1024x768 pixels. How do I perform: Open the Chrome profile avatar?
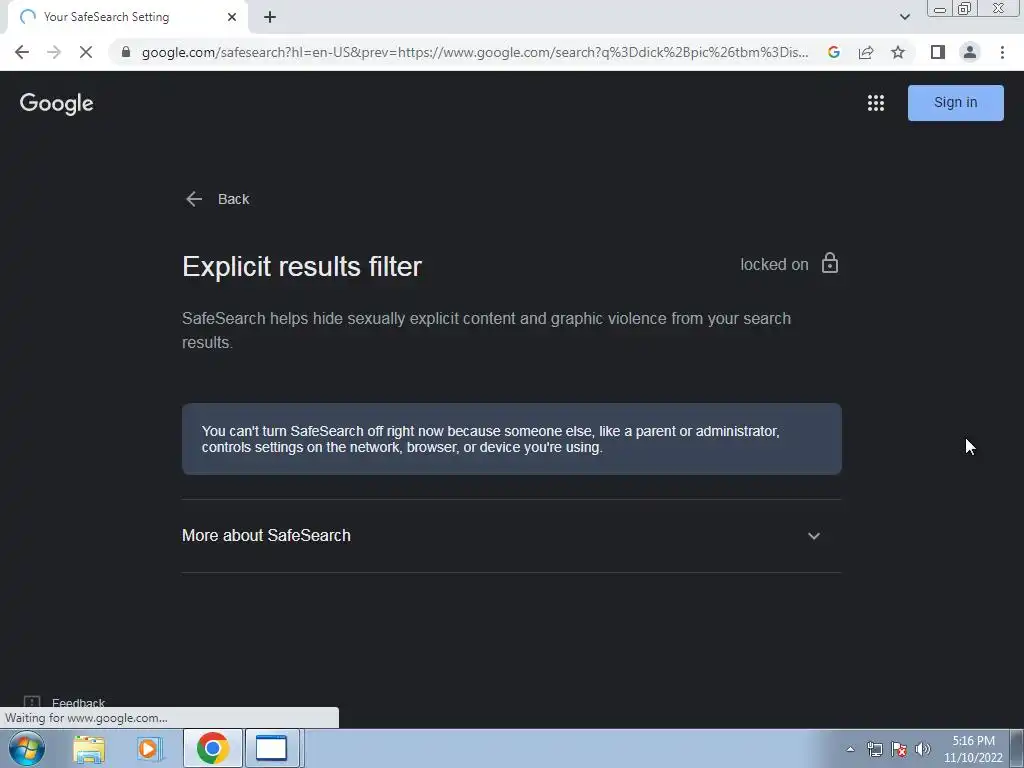click(970, 52)
